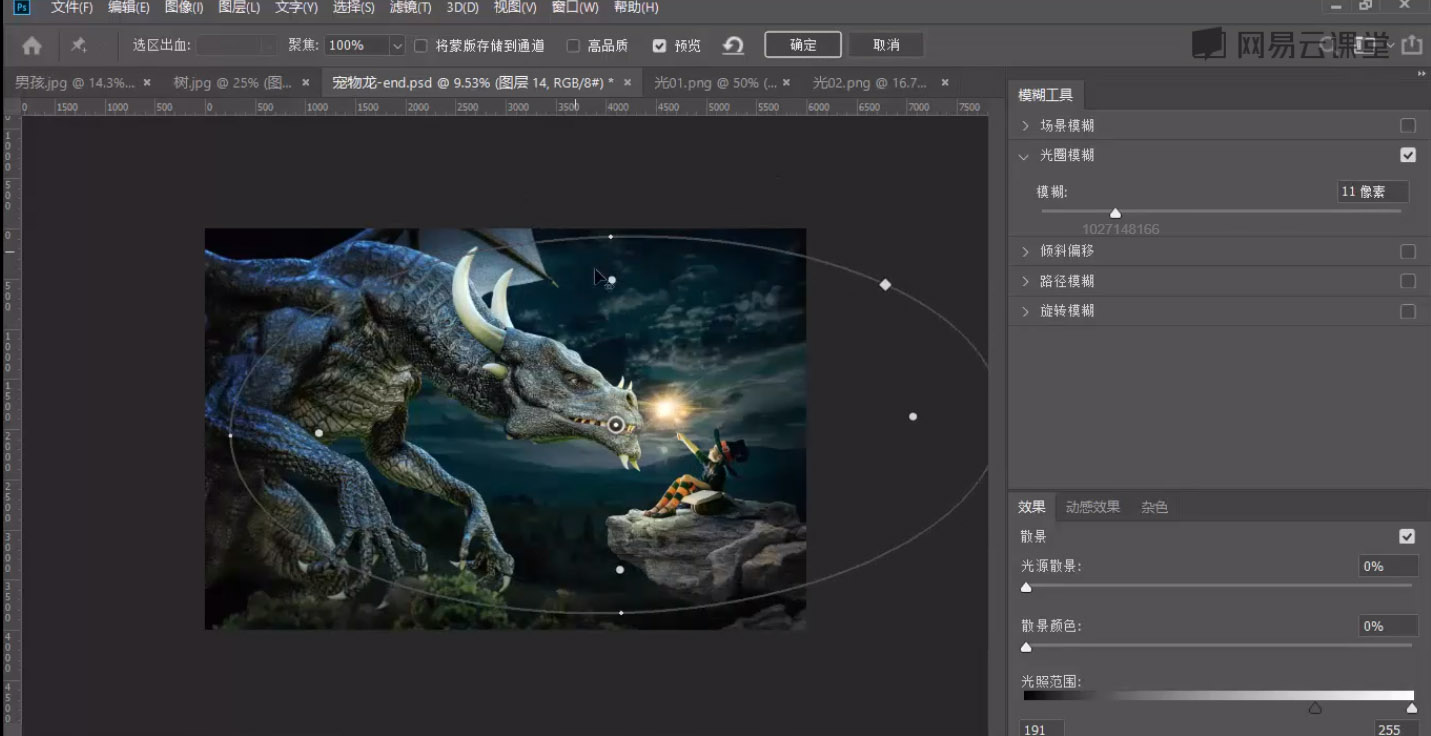1431x736 pixels.
Task: Select the blur pin tool icon
Action: click(78, 45)
